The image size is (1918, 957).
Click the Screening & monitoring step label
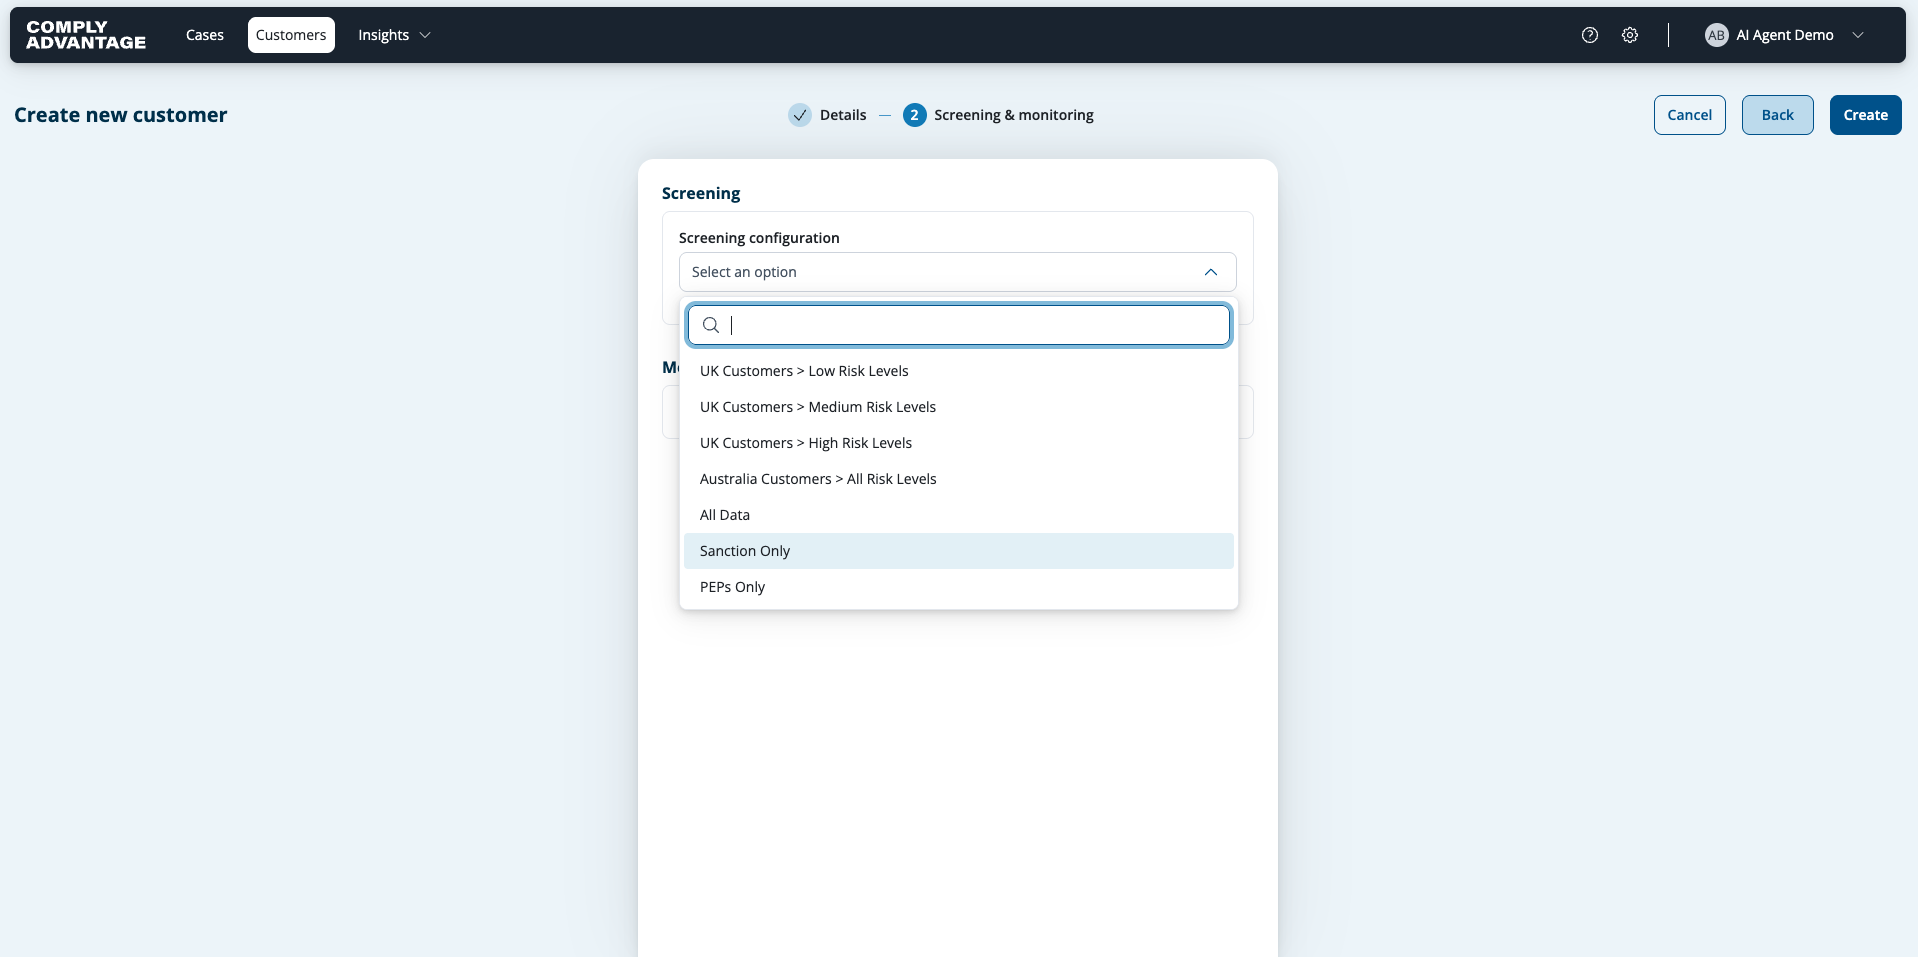click(x=1014, y=115)
